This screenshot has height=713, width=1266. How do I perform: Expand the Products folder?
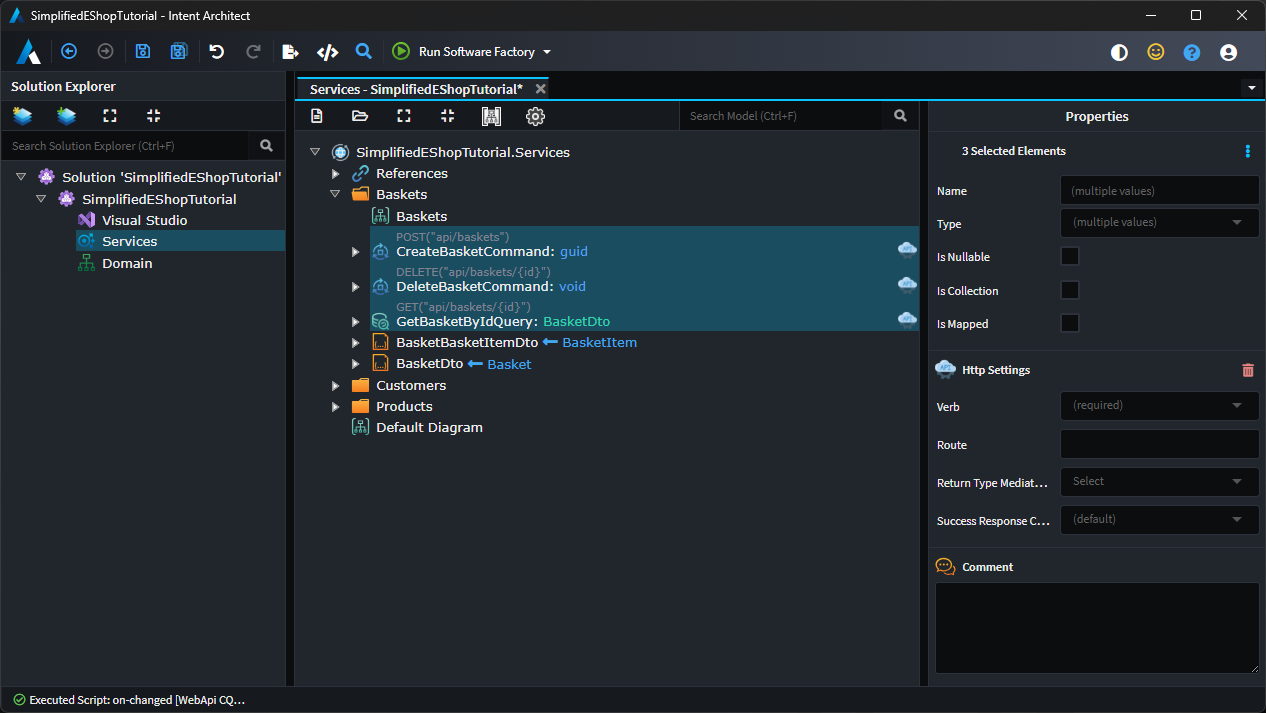[336, 406]
